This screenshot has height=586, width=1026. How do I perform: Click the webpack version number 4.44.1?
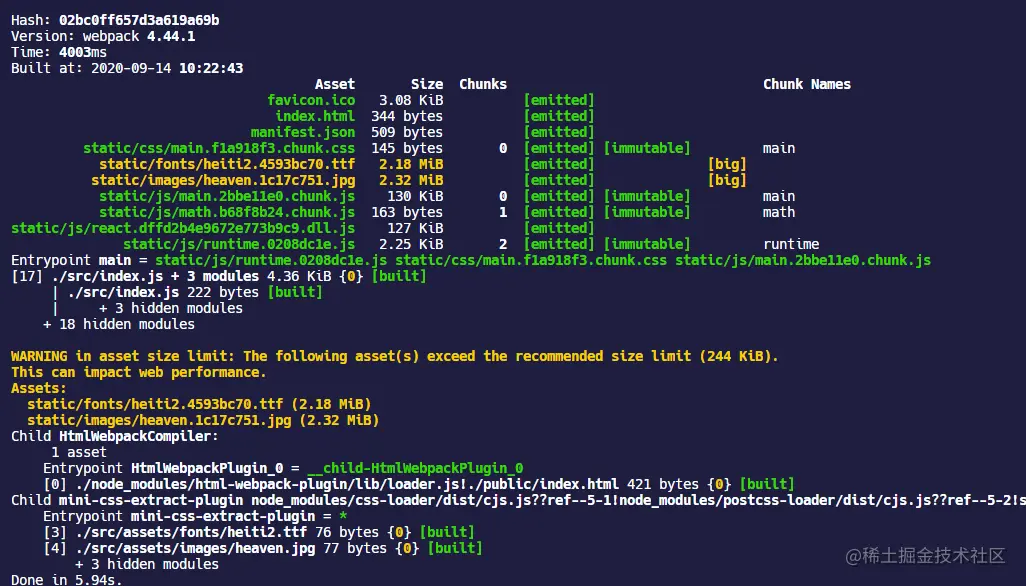click(171, 36)
